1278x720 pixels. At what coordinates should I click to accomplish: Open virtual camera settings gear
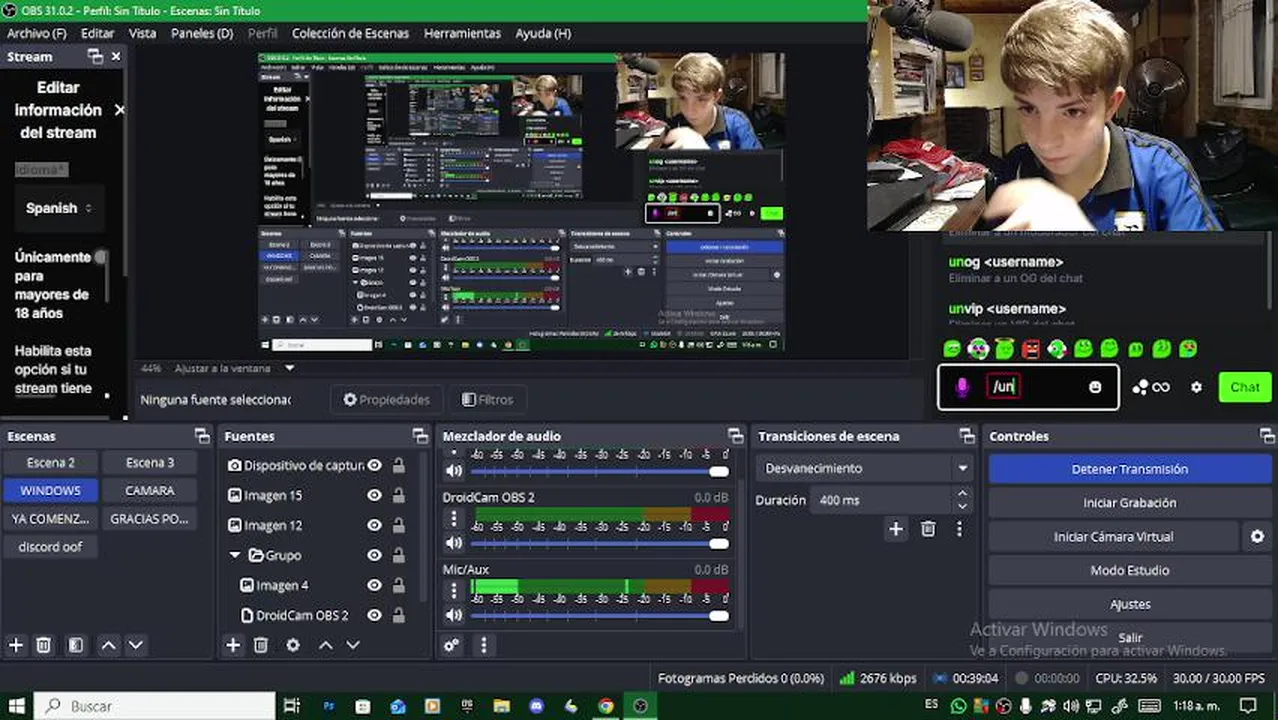(1258, 537)
